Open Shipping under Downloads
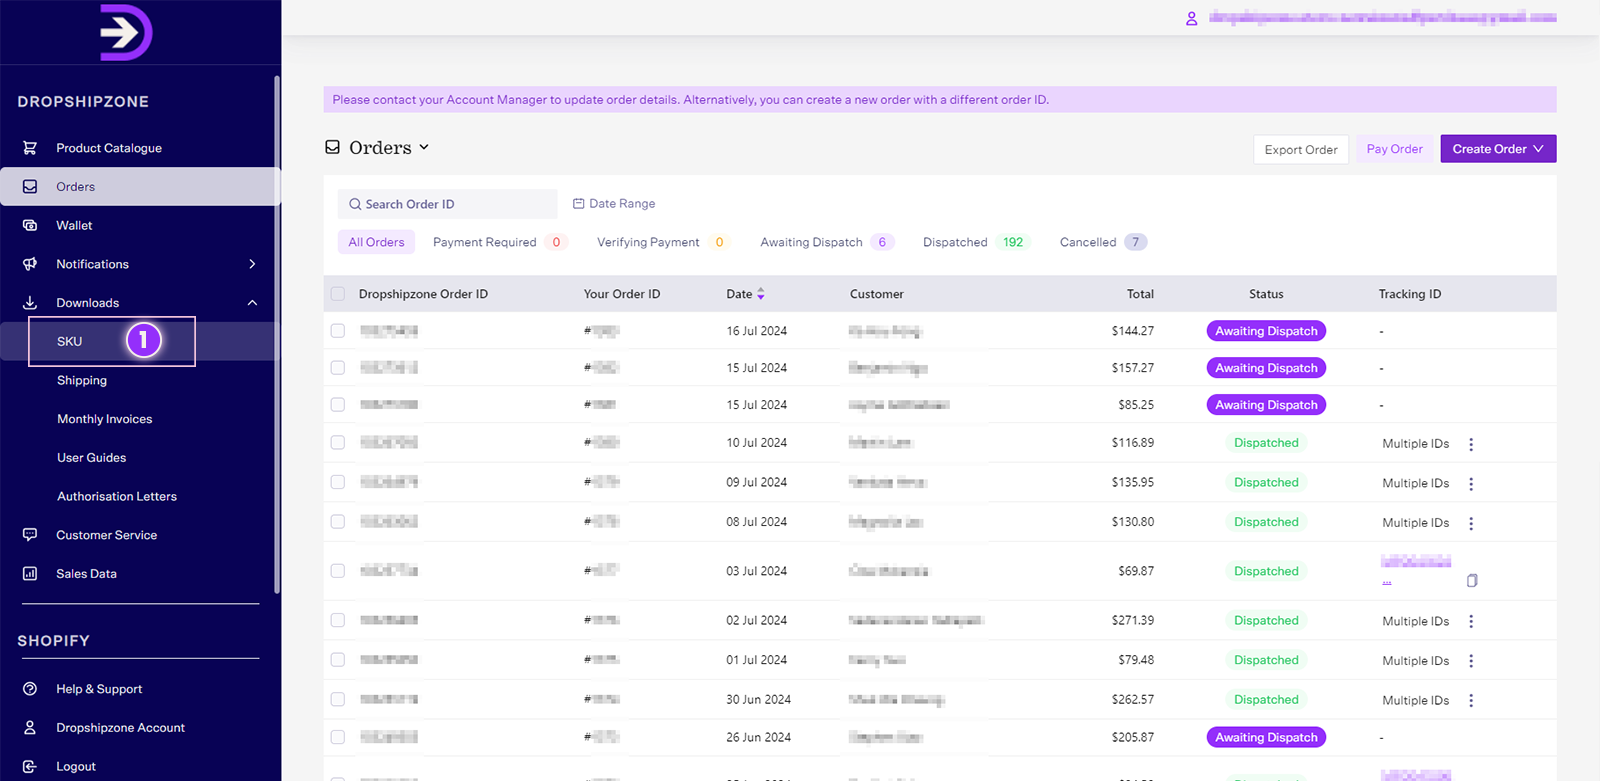Screen dimensions: 1600x781 [x=82, y=380]
